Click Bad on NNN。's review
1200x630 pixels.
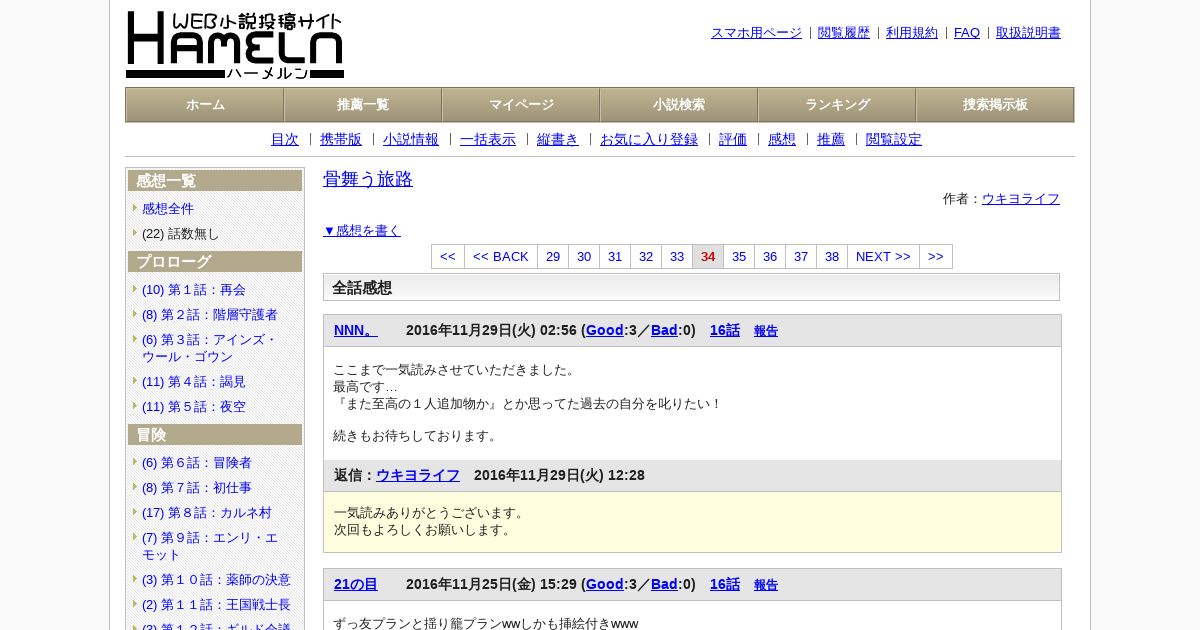point(664,330)
